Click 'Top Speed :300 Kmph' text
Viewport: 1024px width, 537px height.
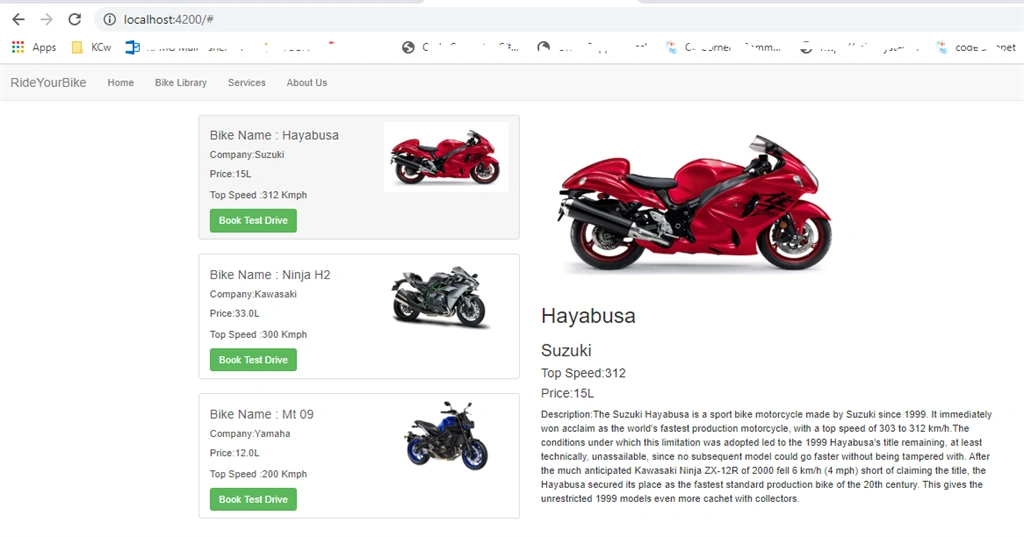point(258,334)
